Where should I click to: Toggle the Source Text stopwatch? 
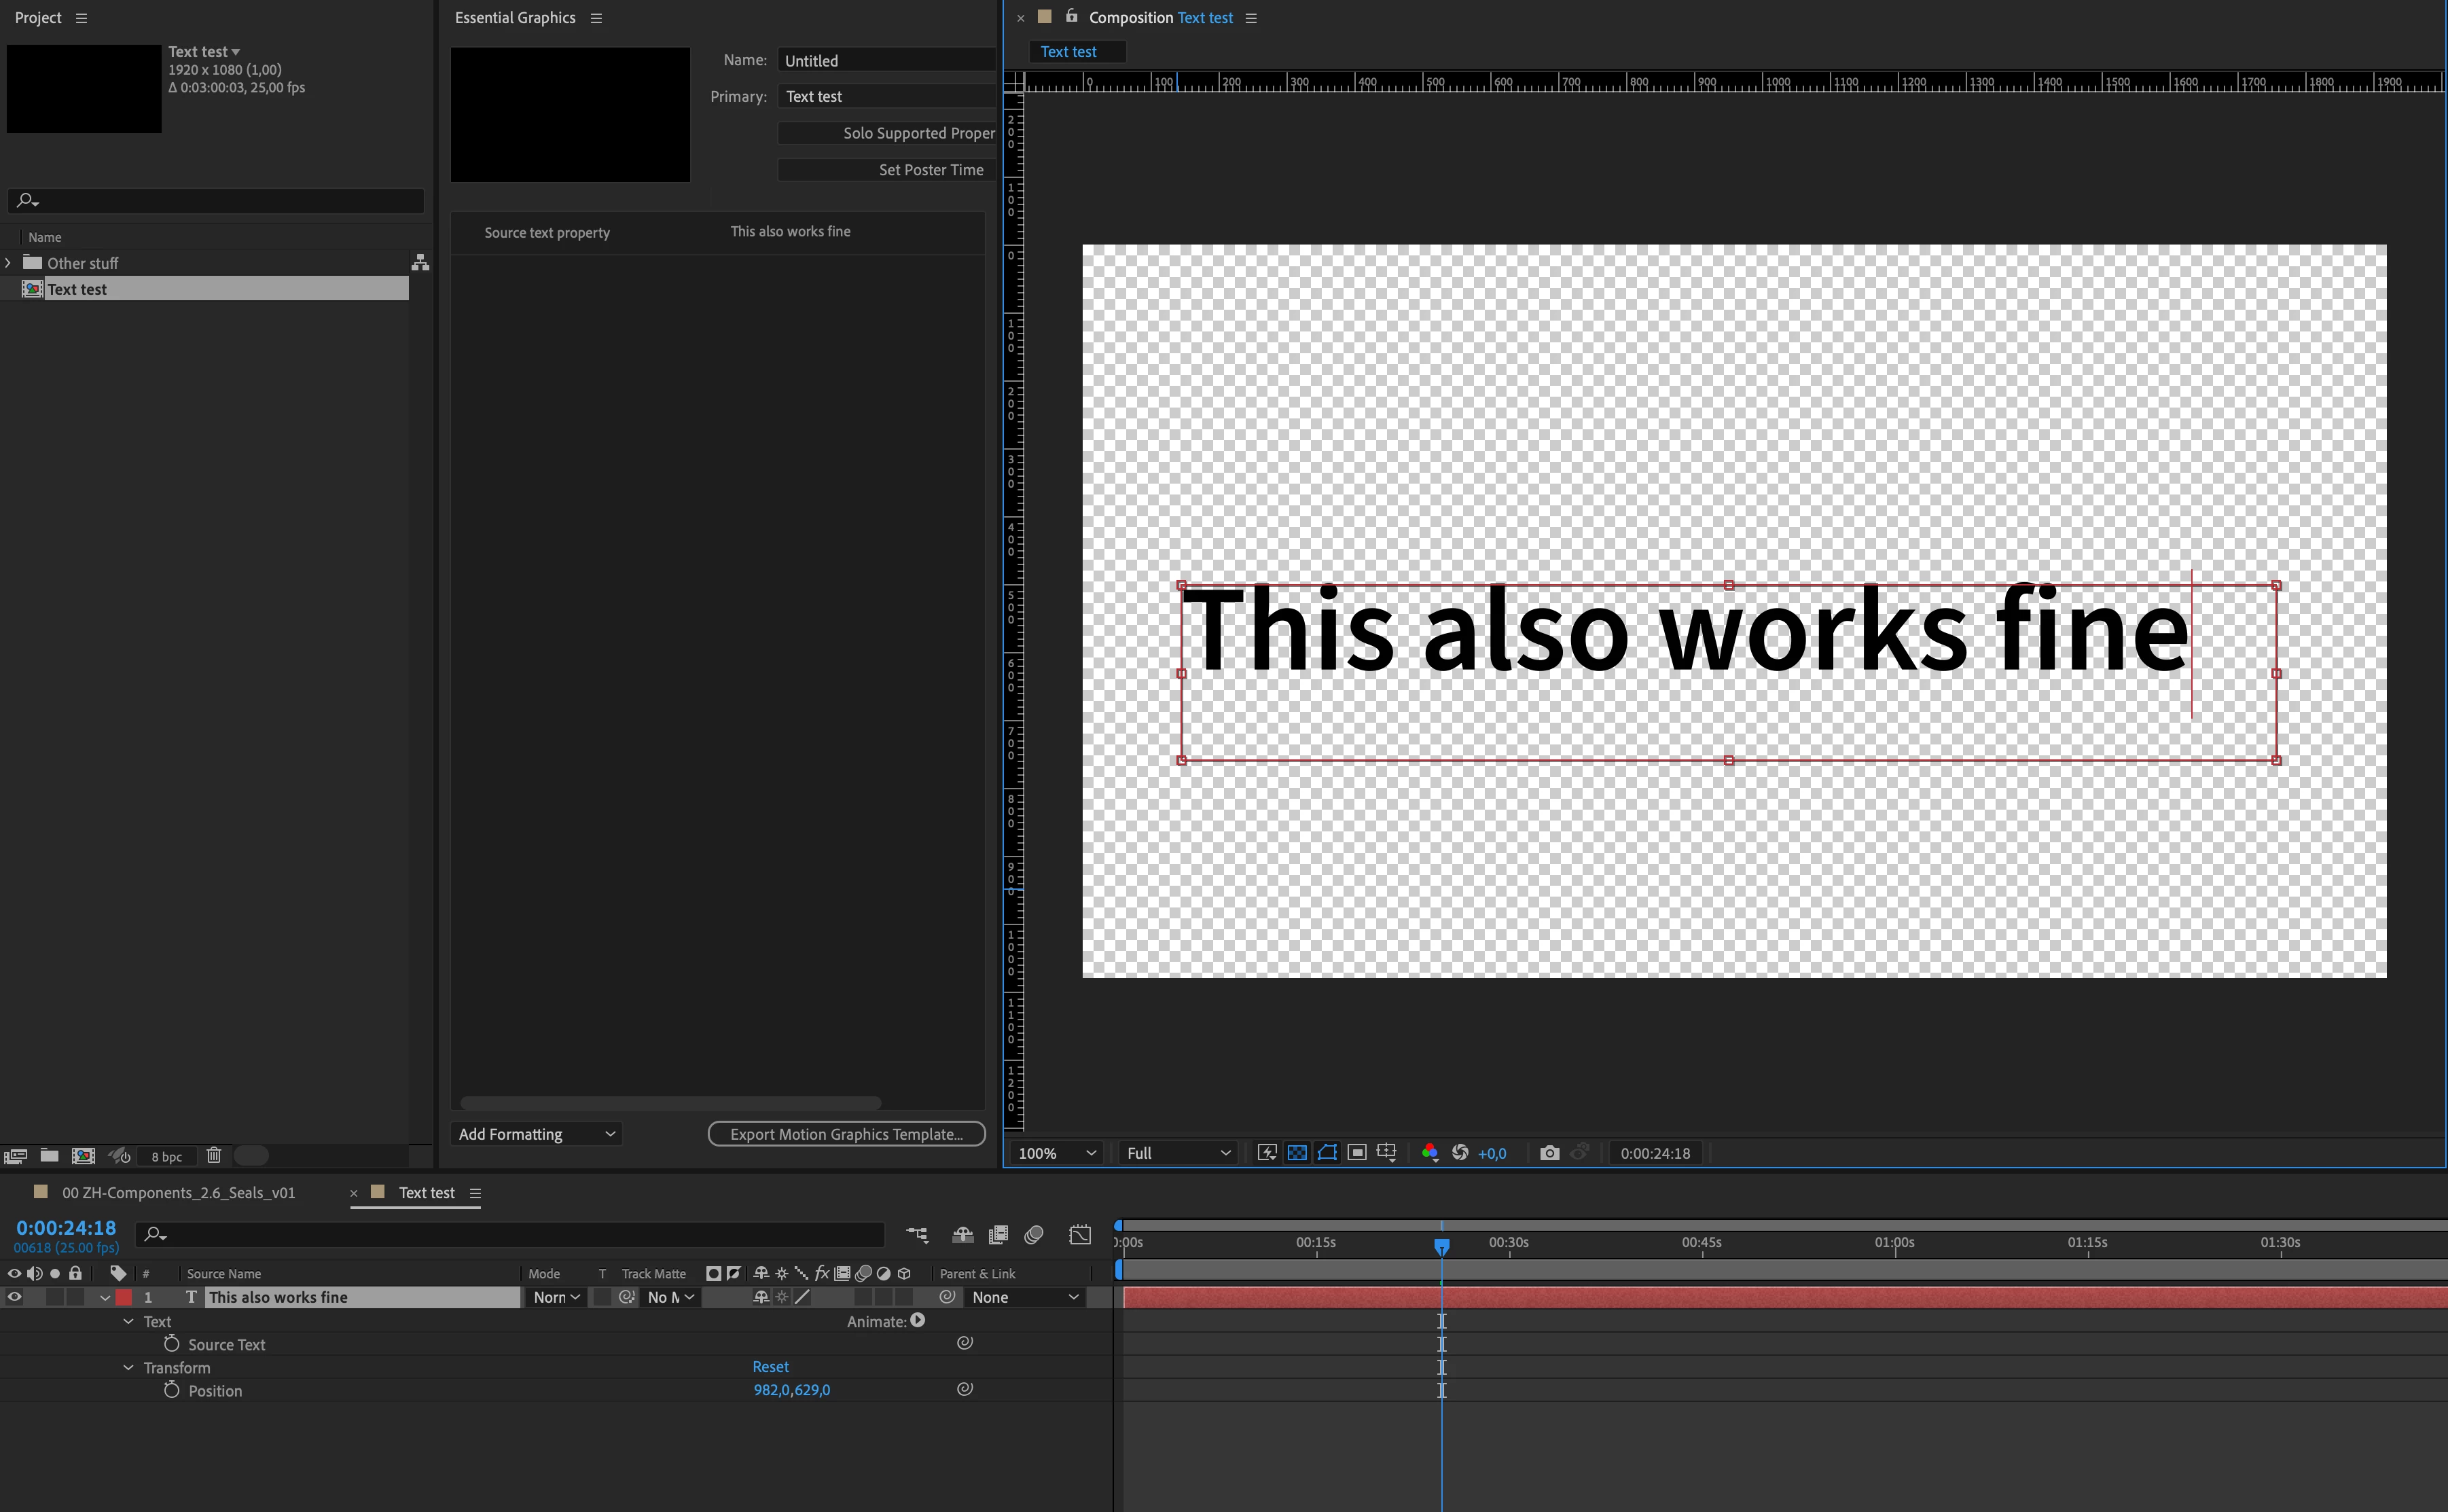(x=171, y=1344)
